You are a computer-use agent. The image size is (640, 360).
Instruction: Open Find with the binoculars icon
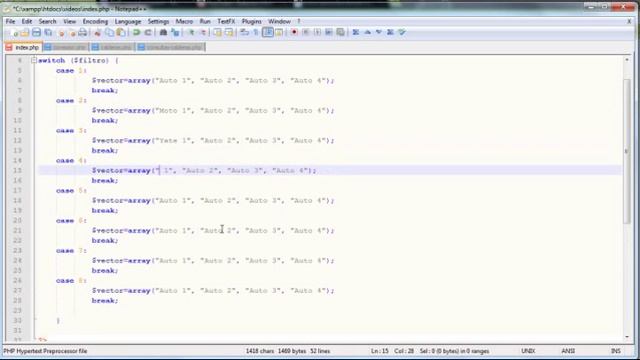pyautogui.click(x=163, y=33)
